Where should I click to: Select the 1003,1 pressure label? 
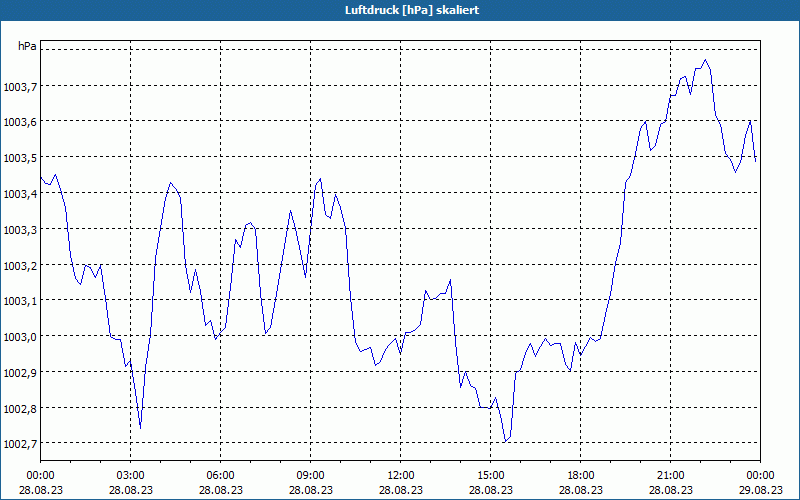pyautogui.click(x=20, y=301)
